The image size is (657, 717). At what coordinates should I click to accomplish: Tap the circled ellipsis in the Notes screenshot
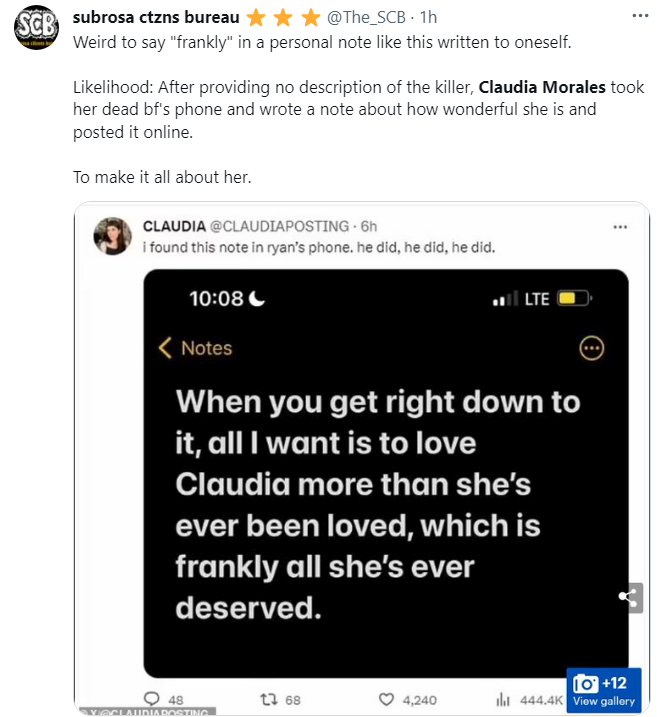[x=592, y=348]
